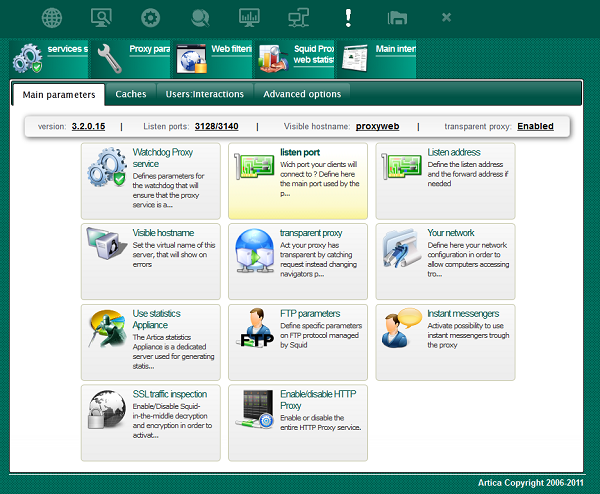Screen dimensions: 600x494
Task: Open the Your network title link
Action: coord(451,233)
